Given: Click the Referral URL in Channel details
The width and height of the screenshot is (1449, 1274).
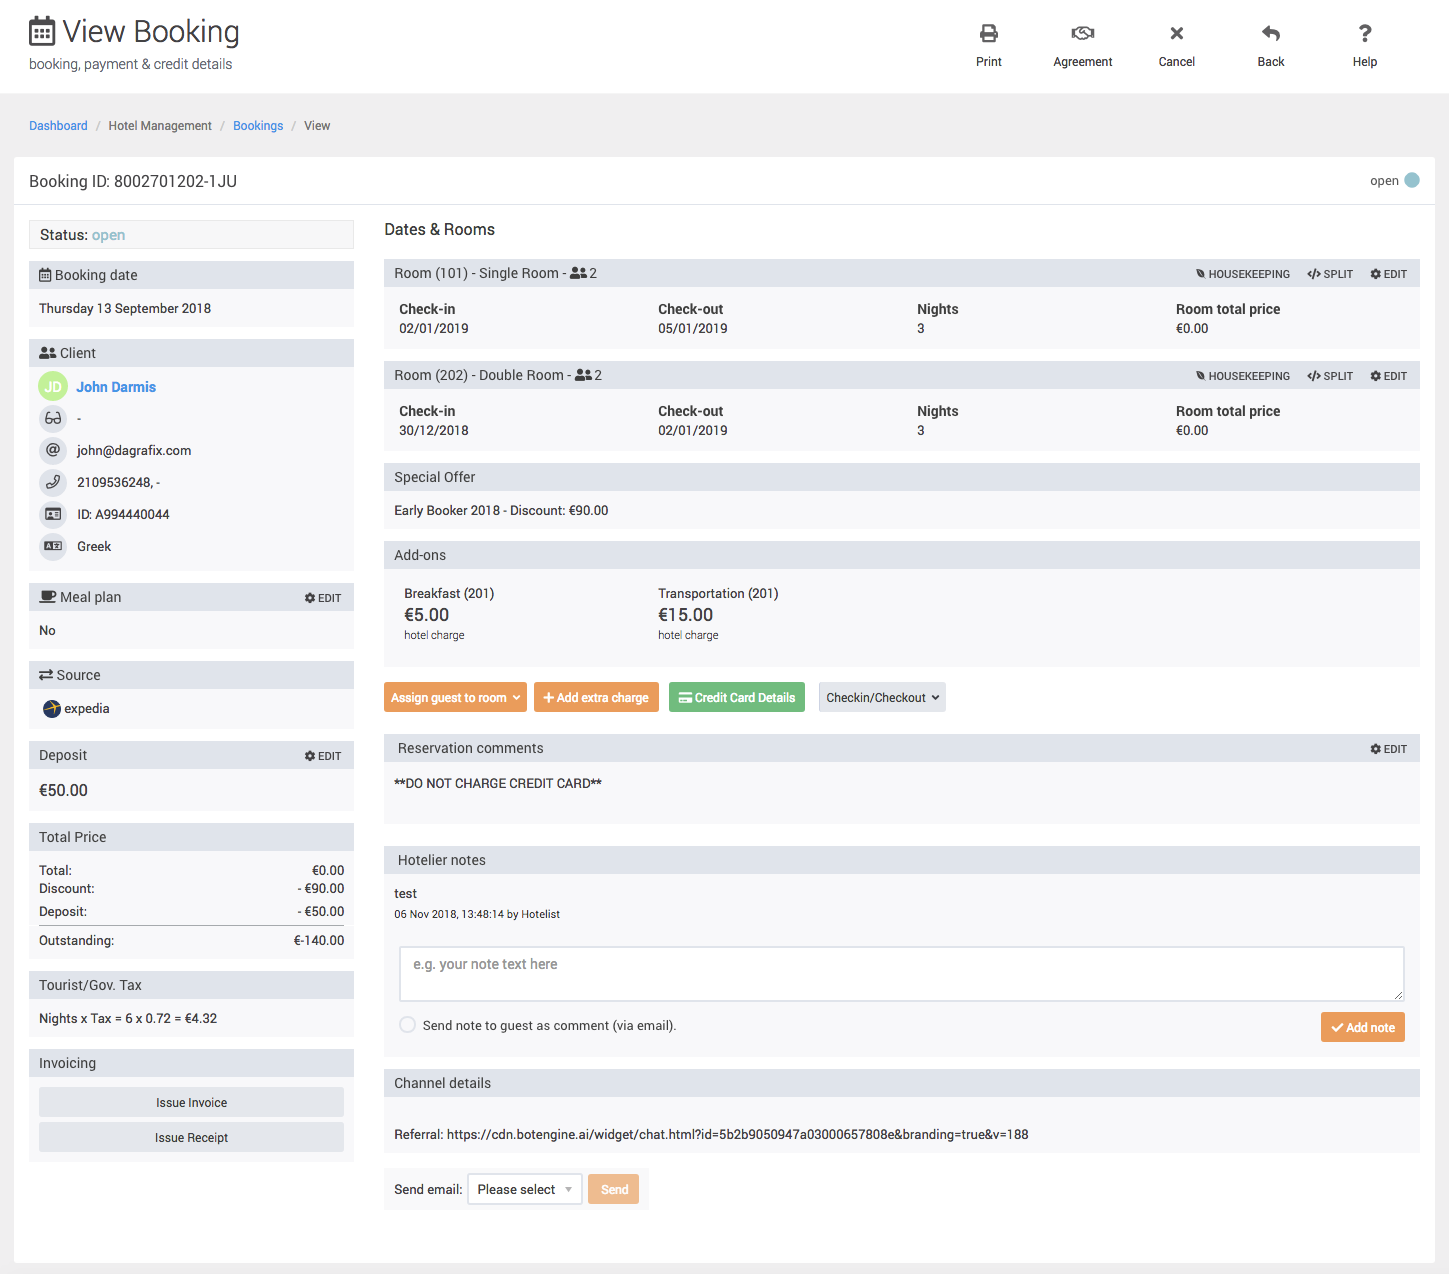Looking at the screenshot, I should click(737, 1134).
